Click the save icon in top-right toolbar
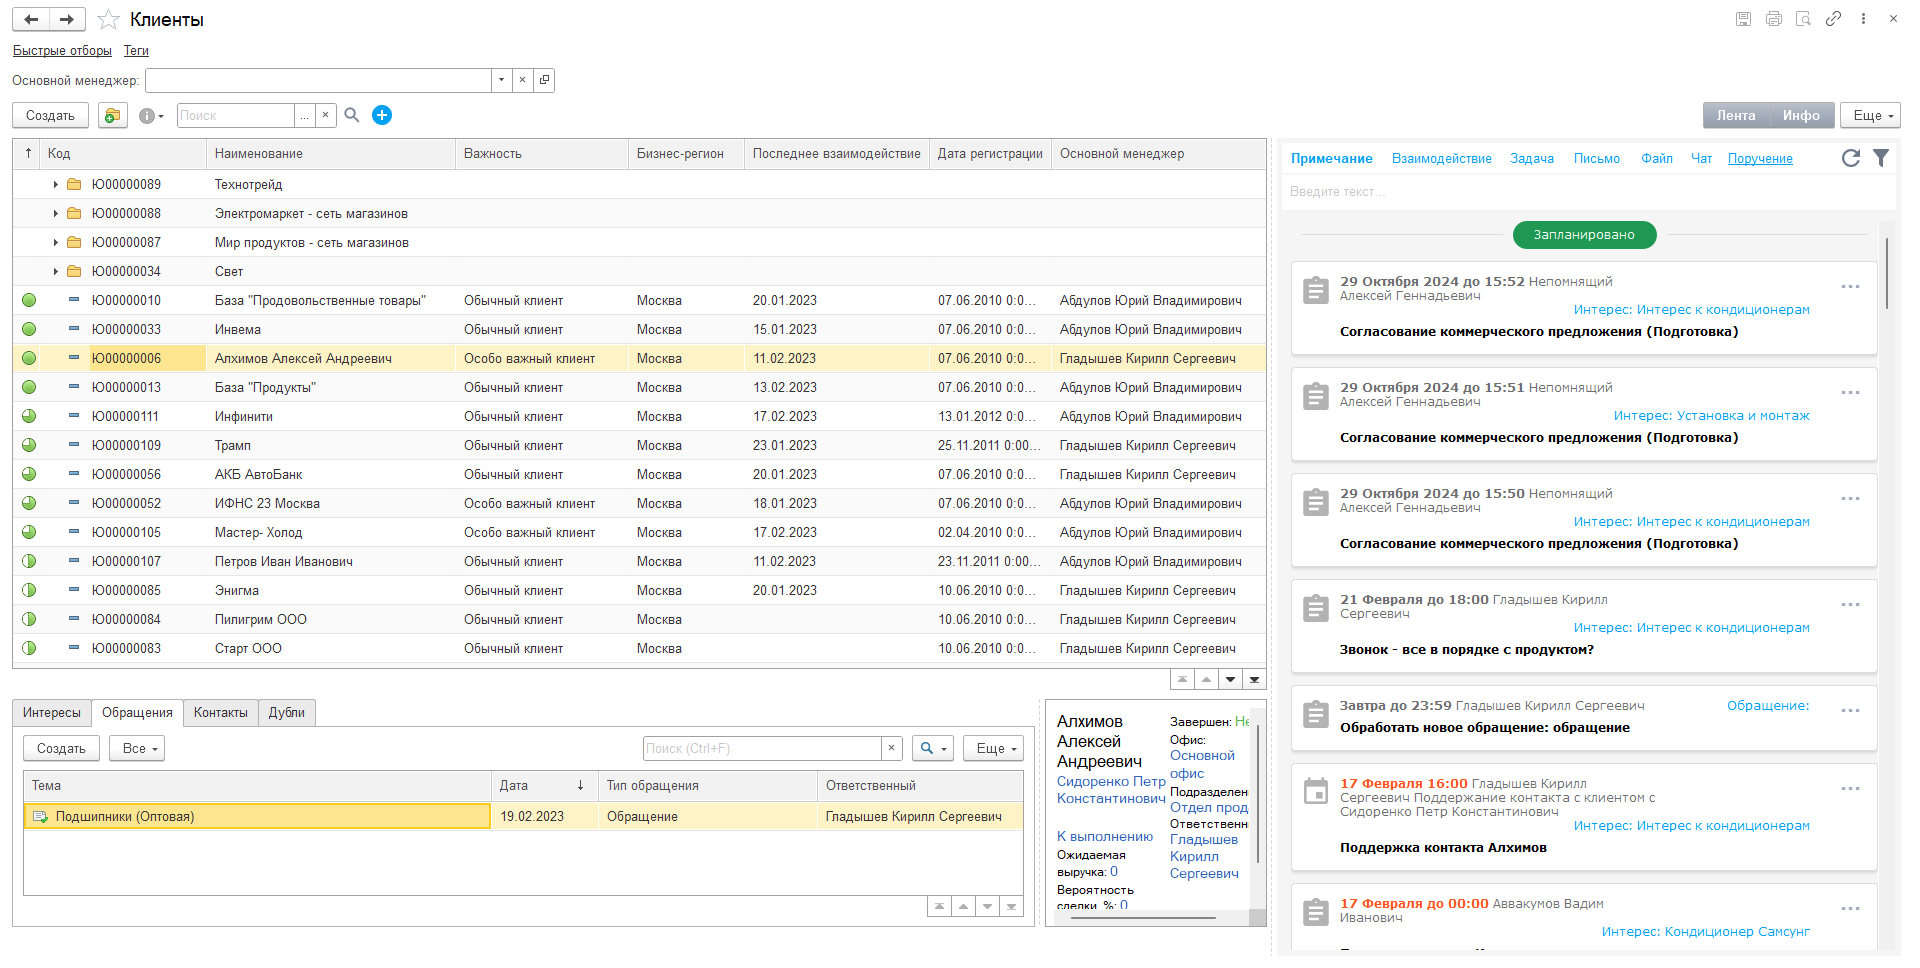The image size is (1920, 968). click(x=1743, y=19)
